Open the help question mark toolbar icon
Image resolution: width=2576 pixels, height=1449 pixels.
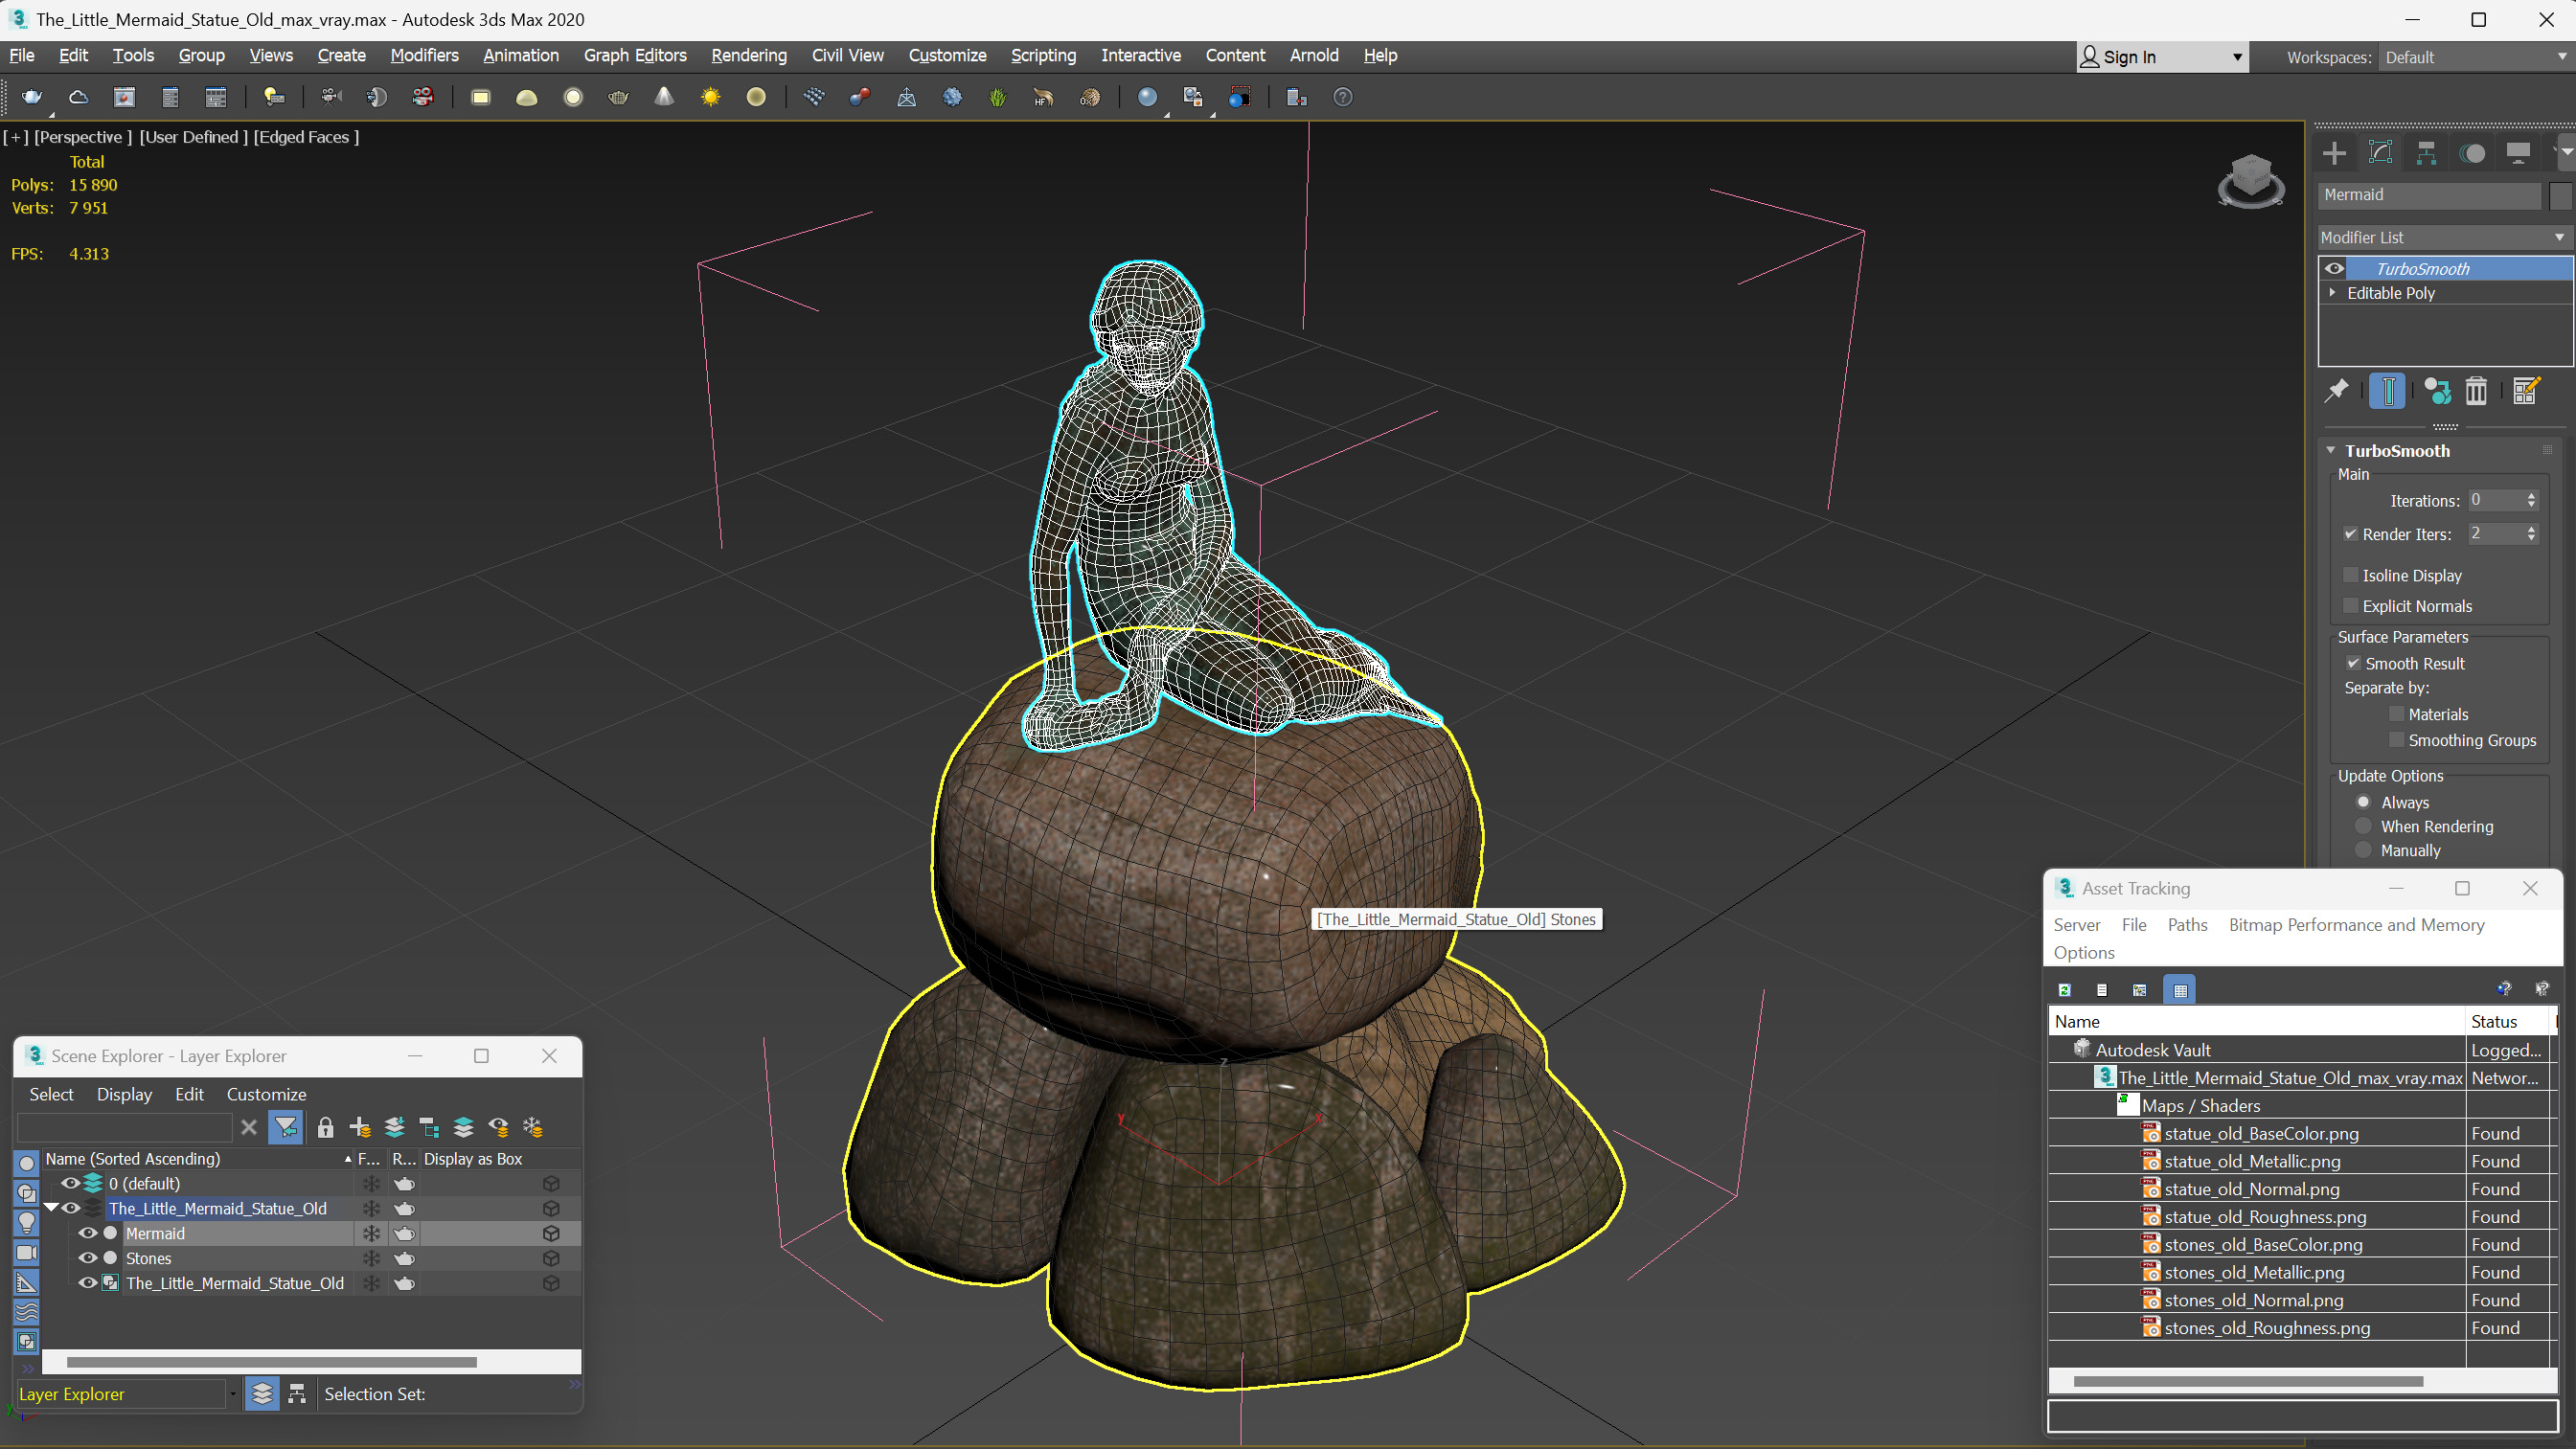(1342, 97)
